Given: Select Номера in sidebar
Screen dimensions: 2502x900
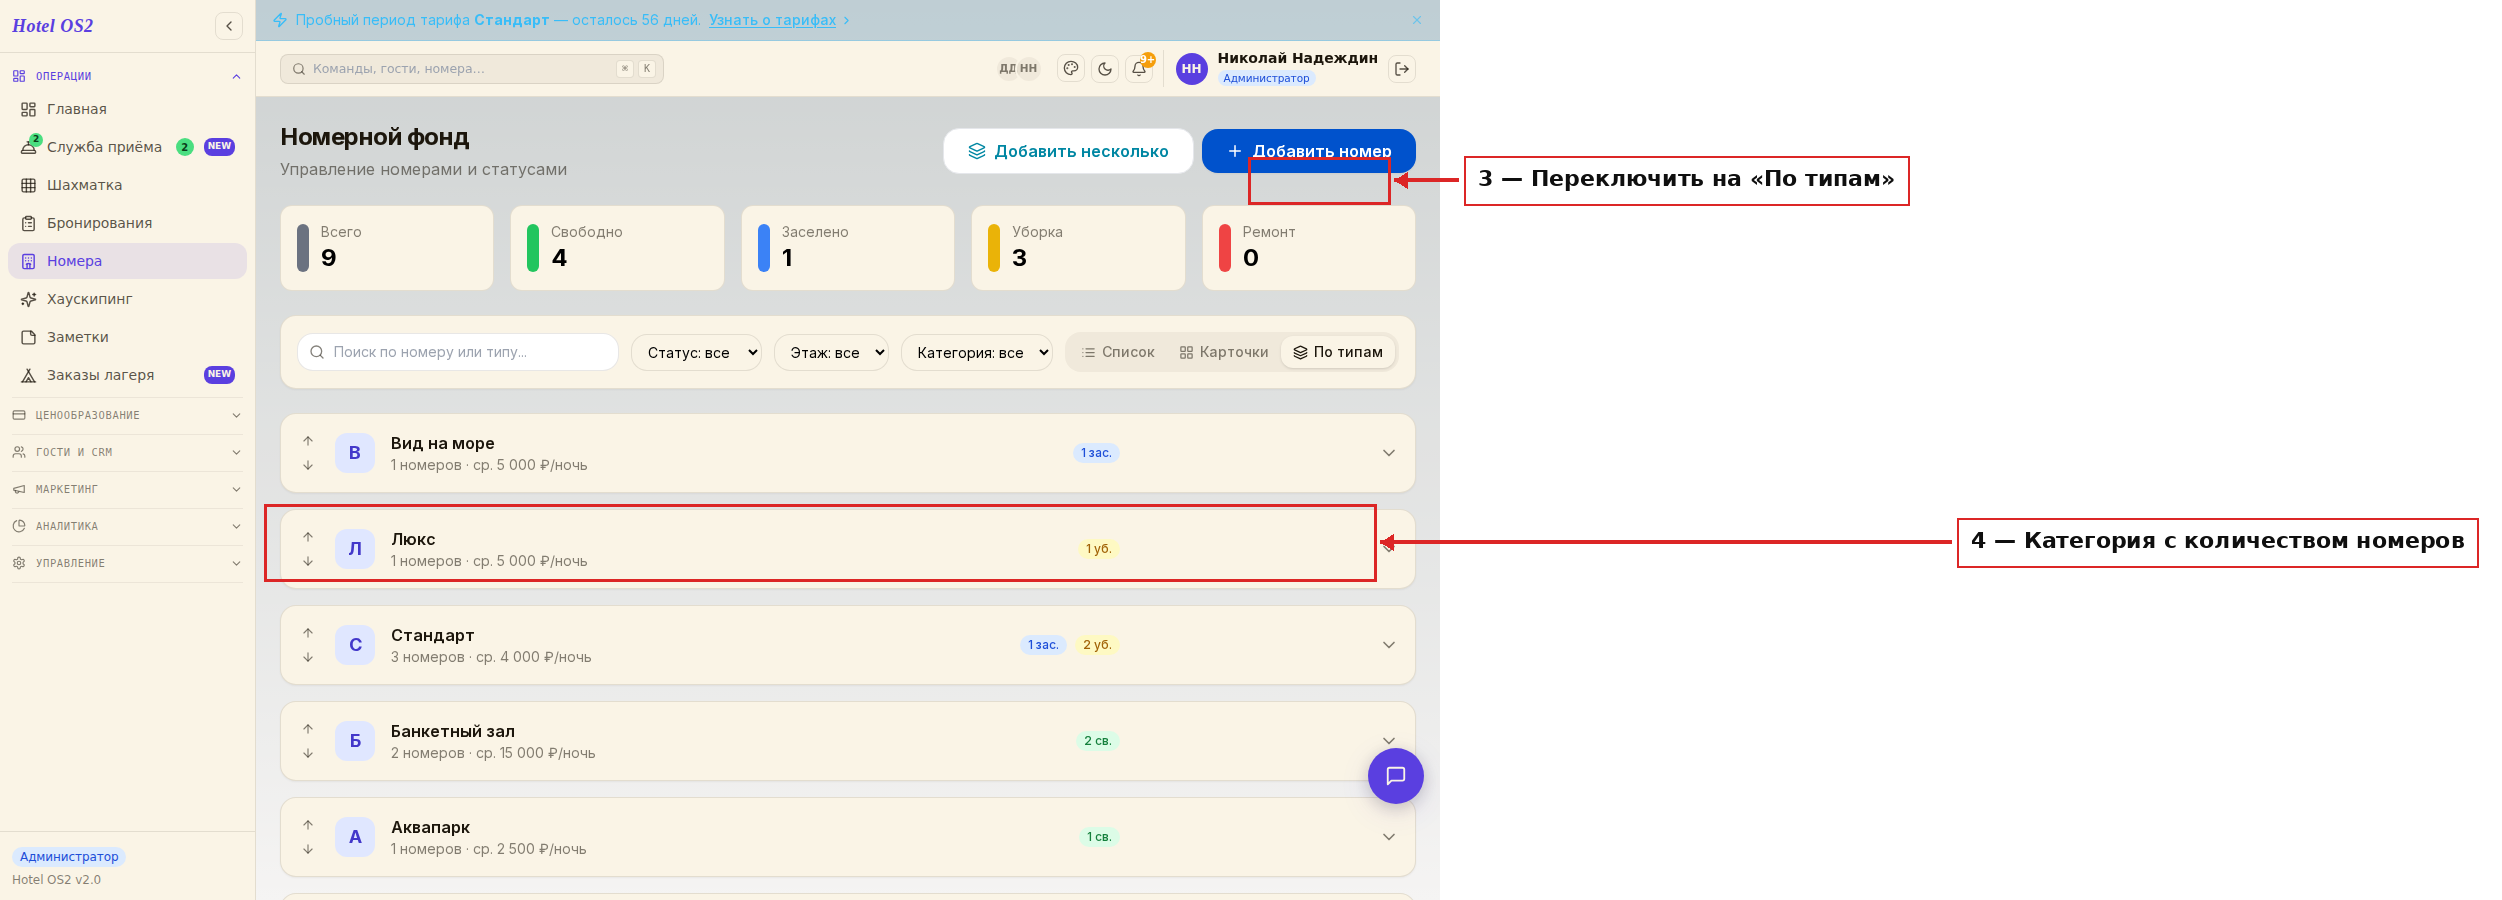Looking at the screenshot, I should pos(127,261).
